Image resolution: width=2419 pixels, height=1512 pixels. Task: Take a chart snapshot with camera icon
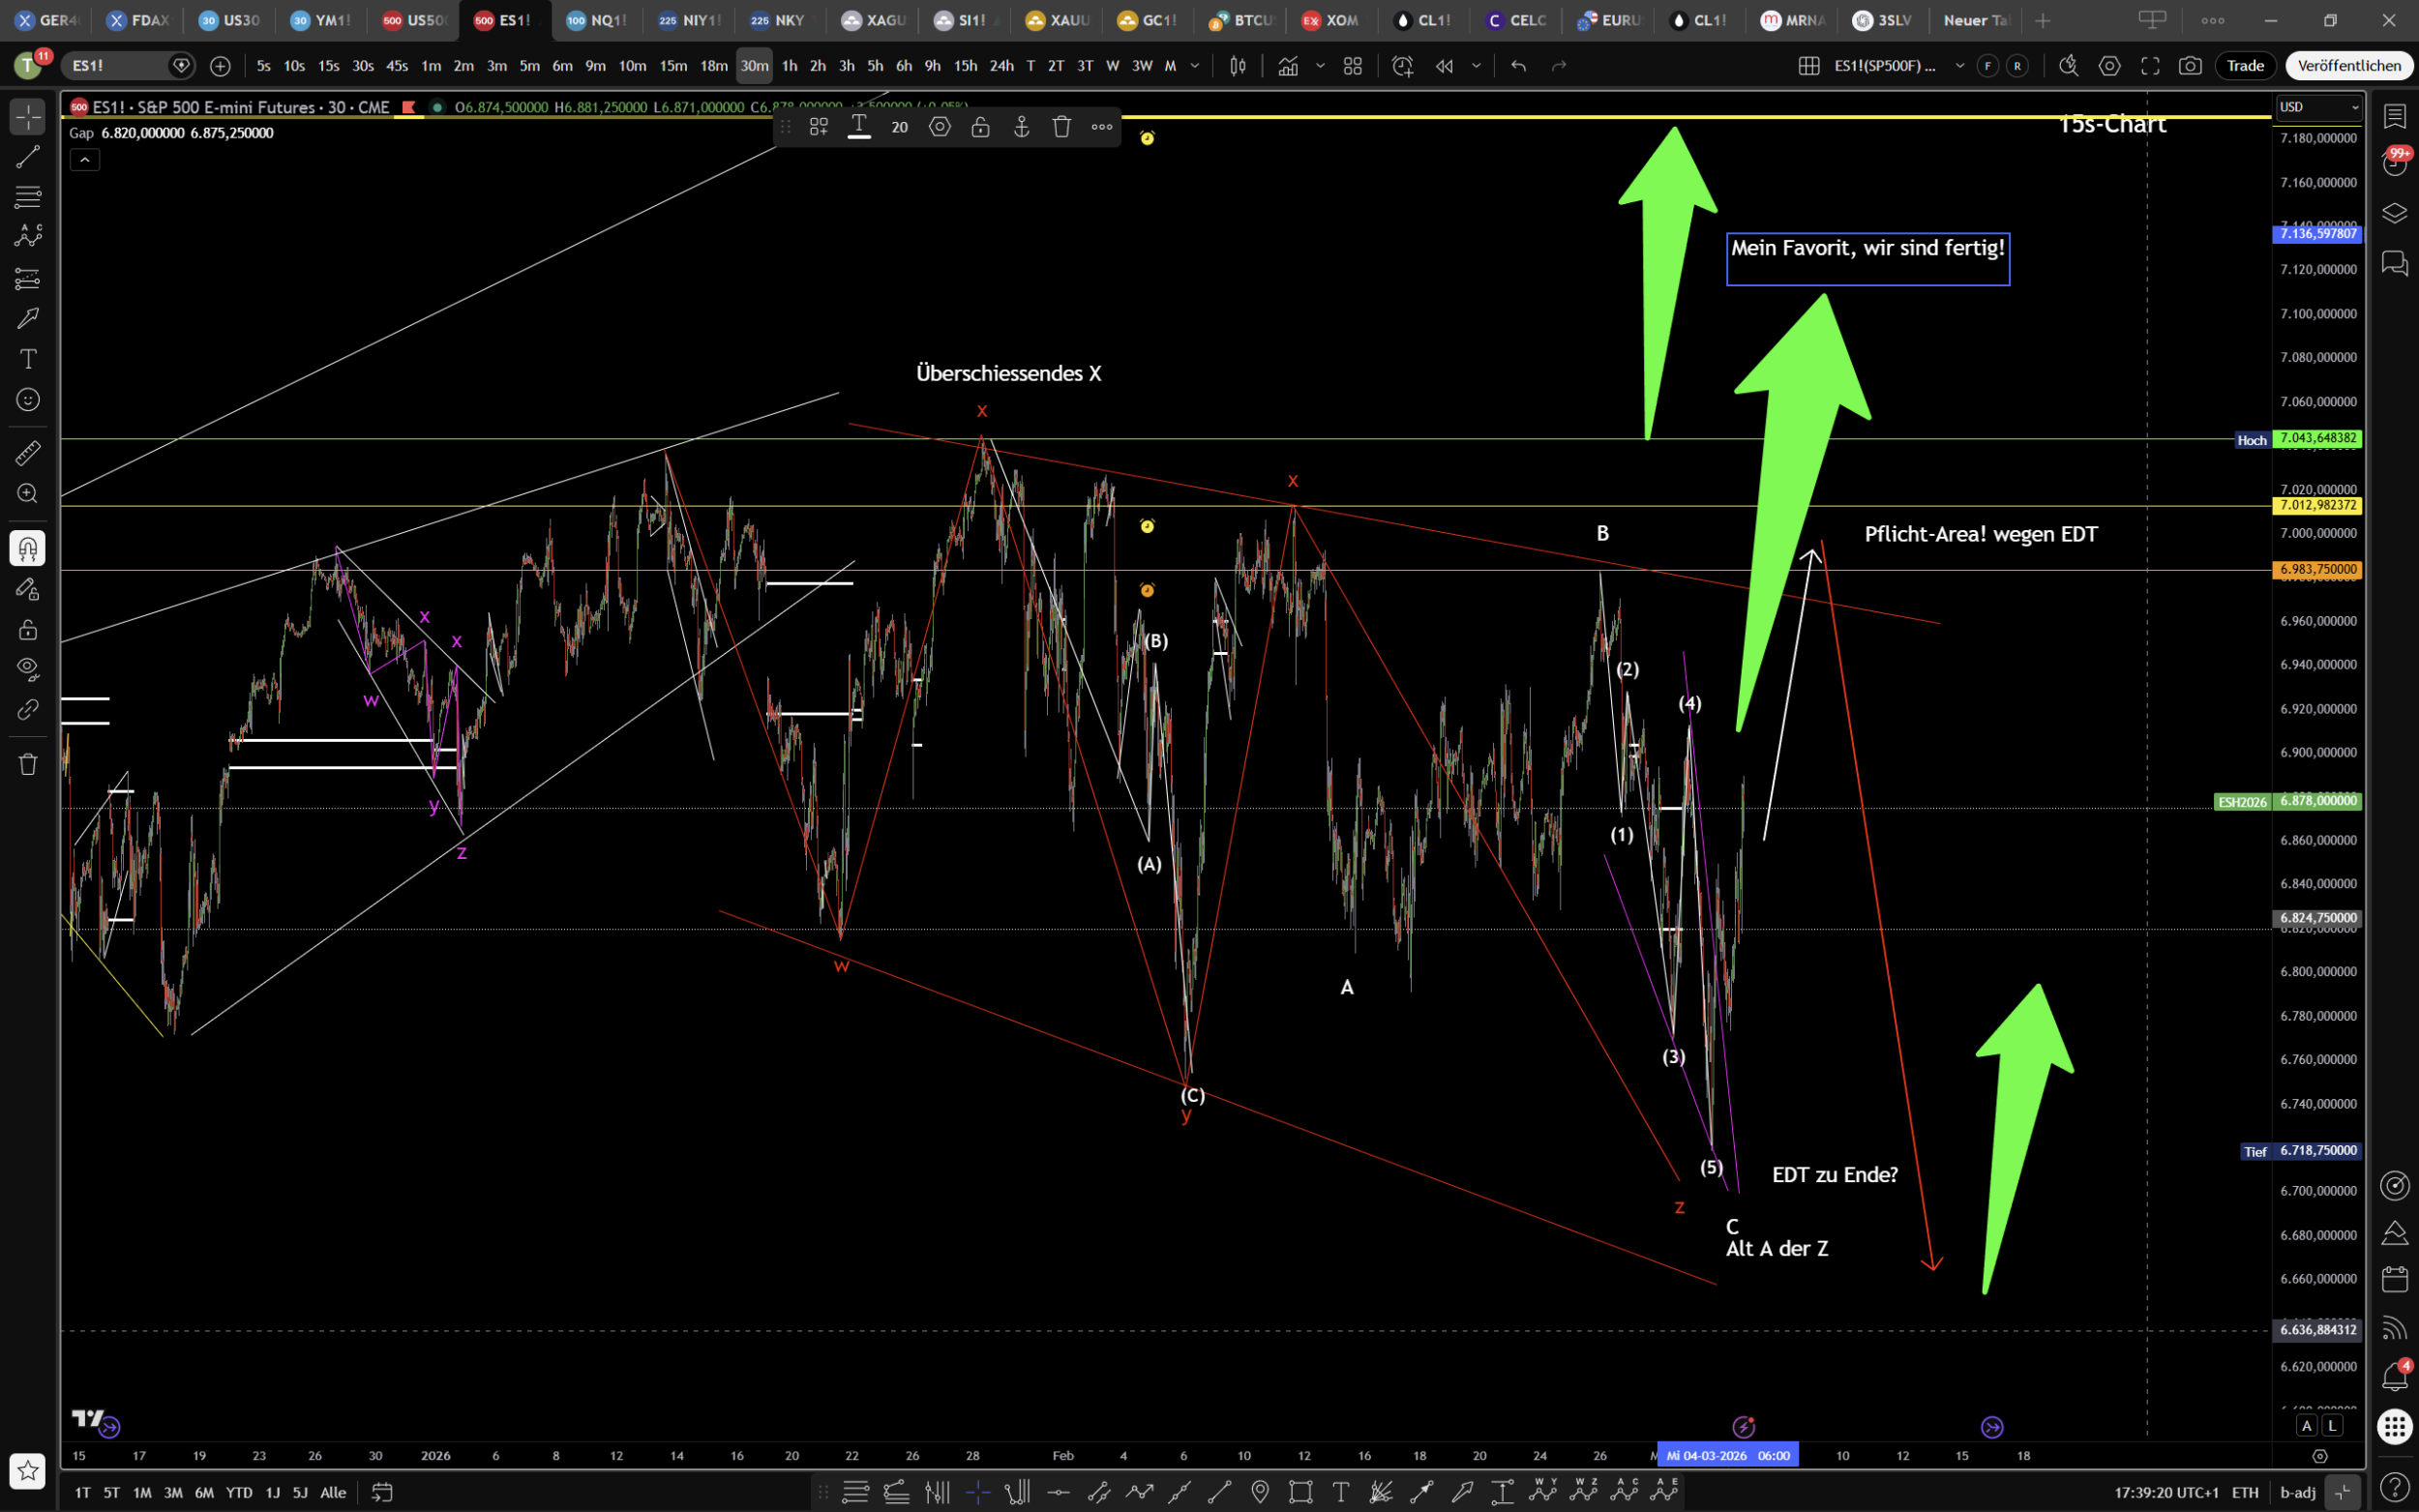[2190, 66]
